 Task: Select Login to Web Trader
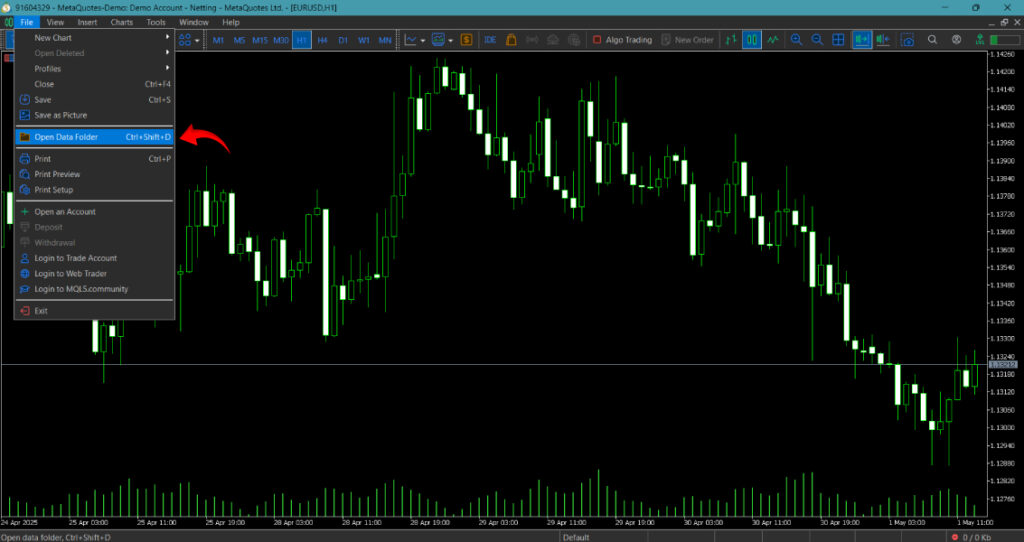95,274
